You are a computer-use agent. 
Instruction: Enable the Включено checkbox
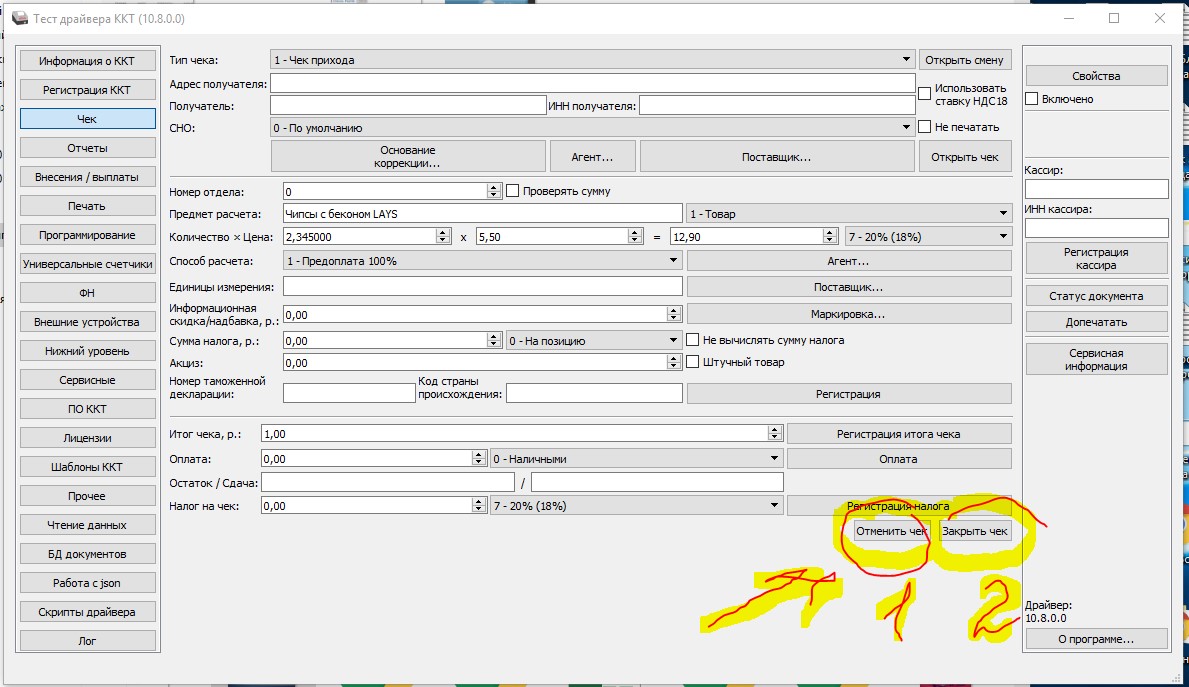pyautogui.click(x=1032, y=99)
